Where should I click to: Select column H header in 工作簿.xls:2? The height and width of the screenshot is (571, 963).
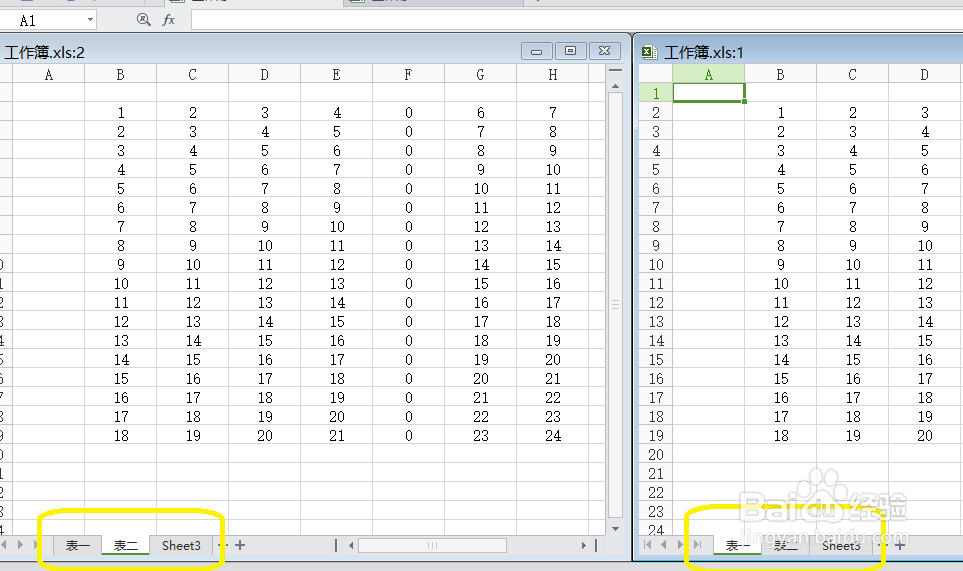(553, 74)
